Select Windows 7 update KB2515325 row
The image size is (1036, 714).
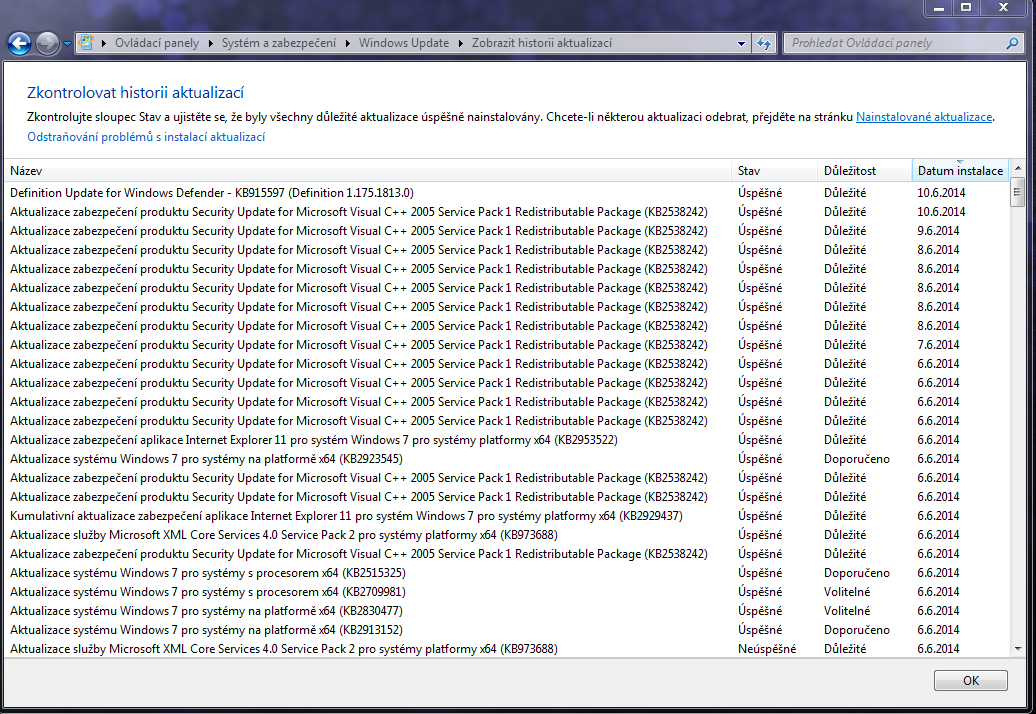[x=506, y=573]
